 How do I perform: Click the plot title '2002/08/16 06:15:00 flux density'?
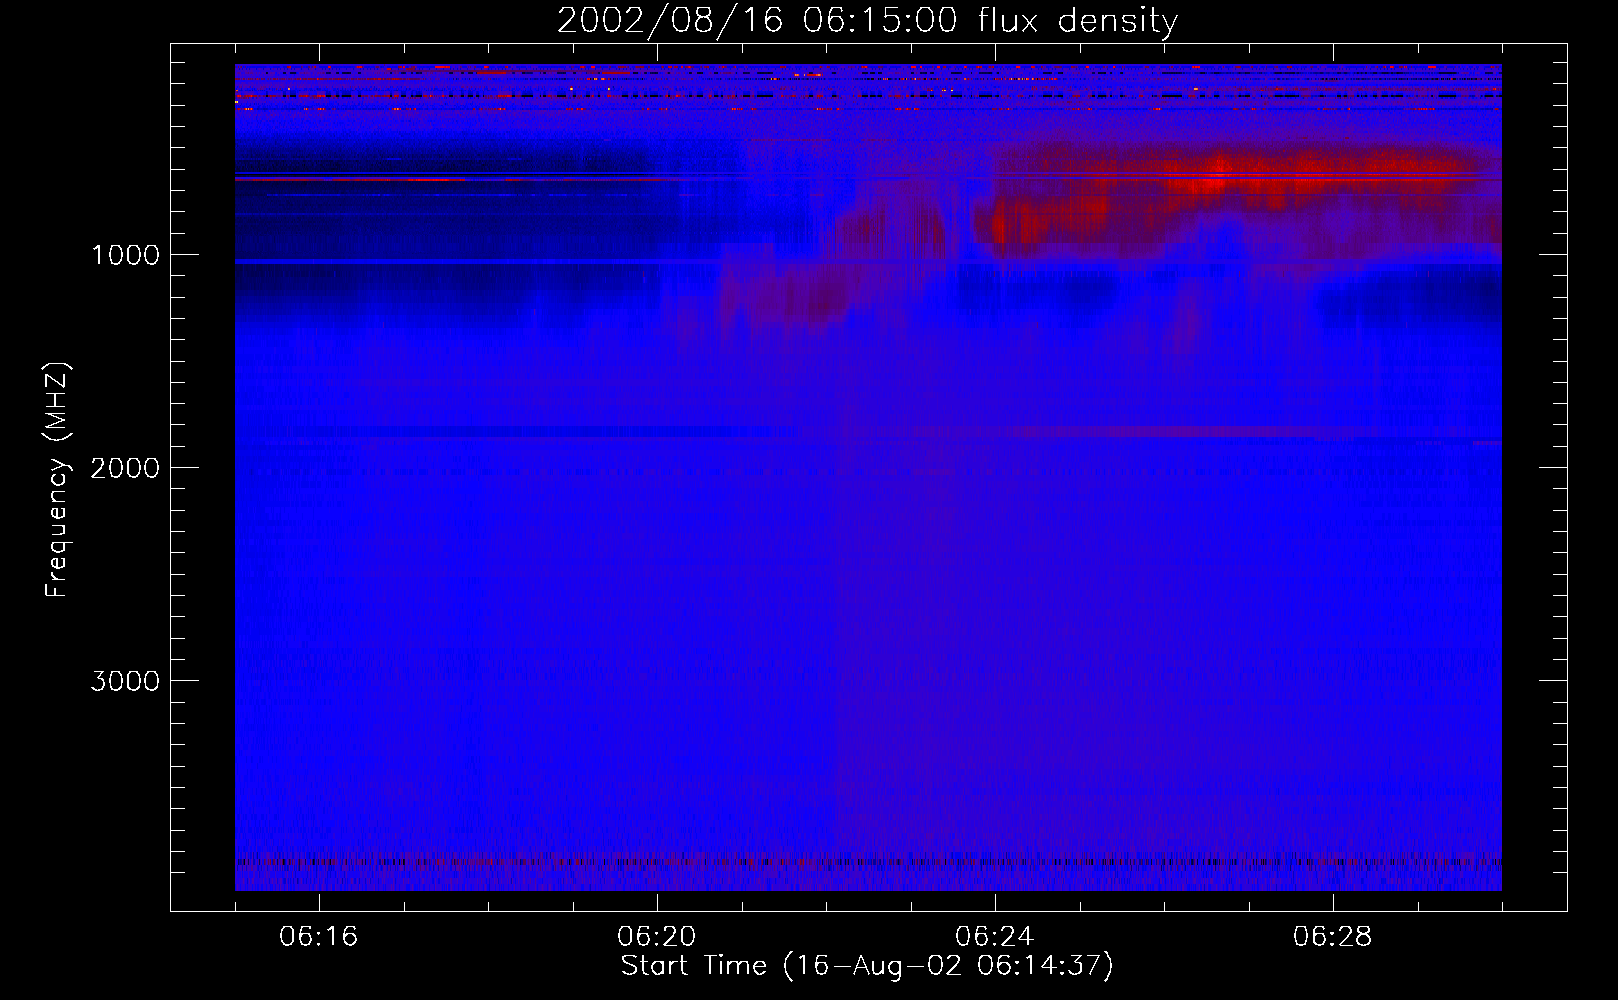pos(867,21)
